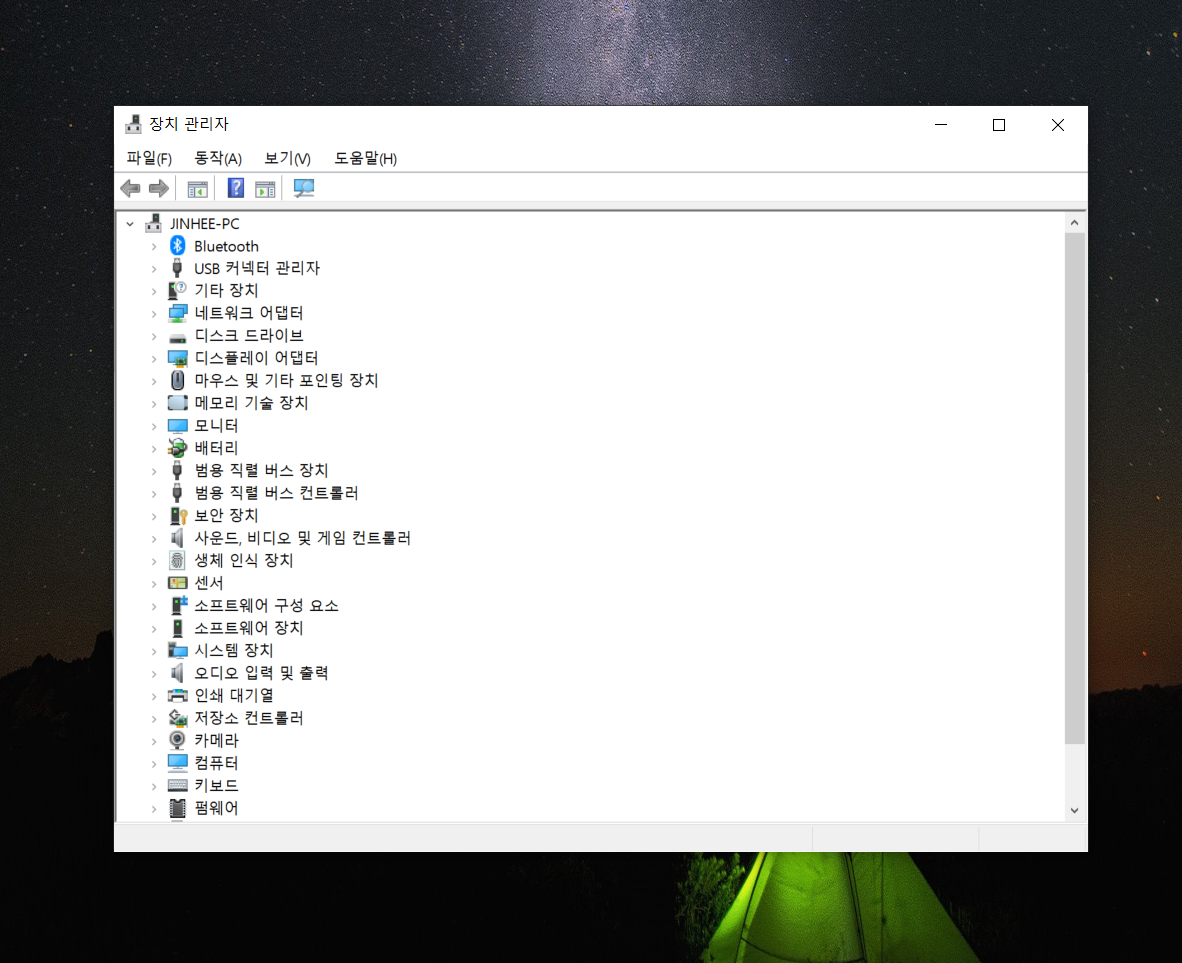Expand the 범용 직렬 버스 장치 category
The height and width of the screenshot is (963, 1182).
[154, 471]
